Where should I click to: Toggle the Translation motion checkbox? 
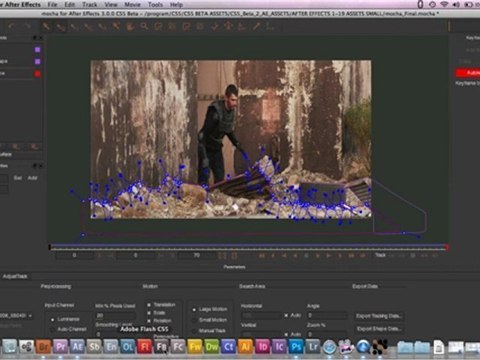149,305
